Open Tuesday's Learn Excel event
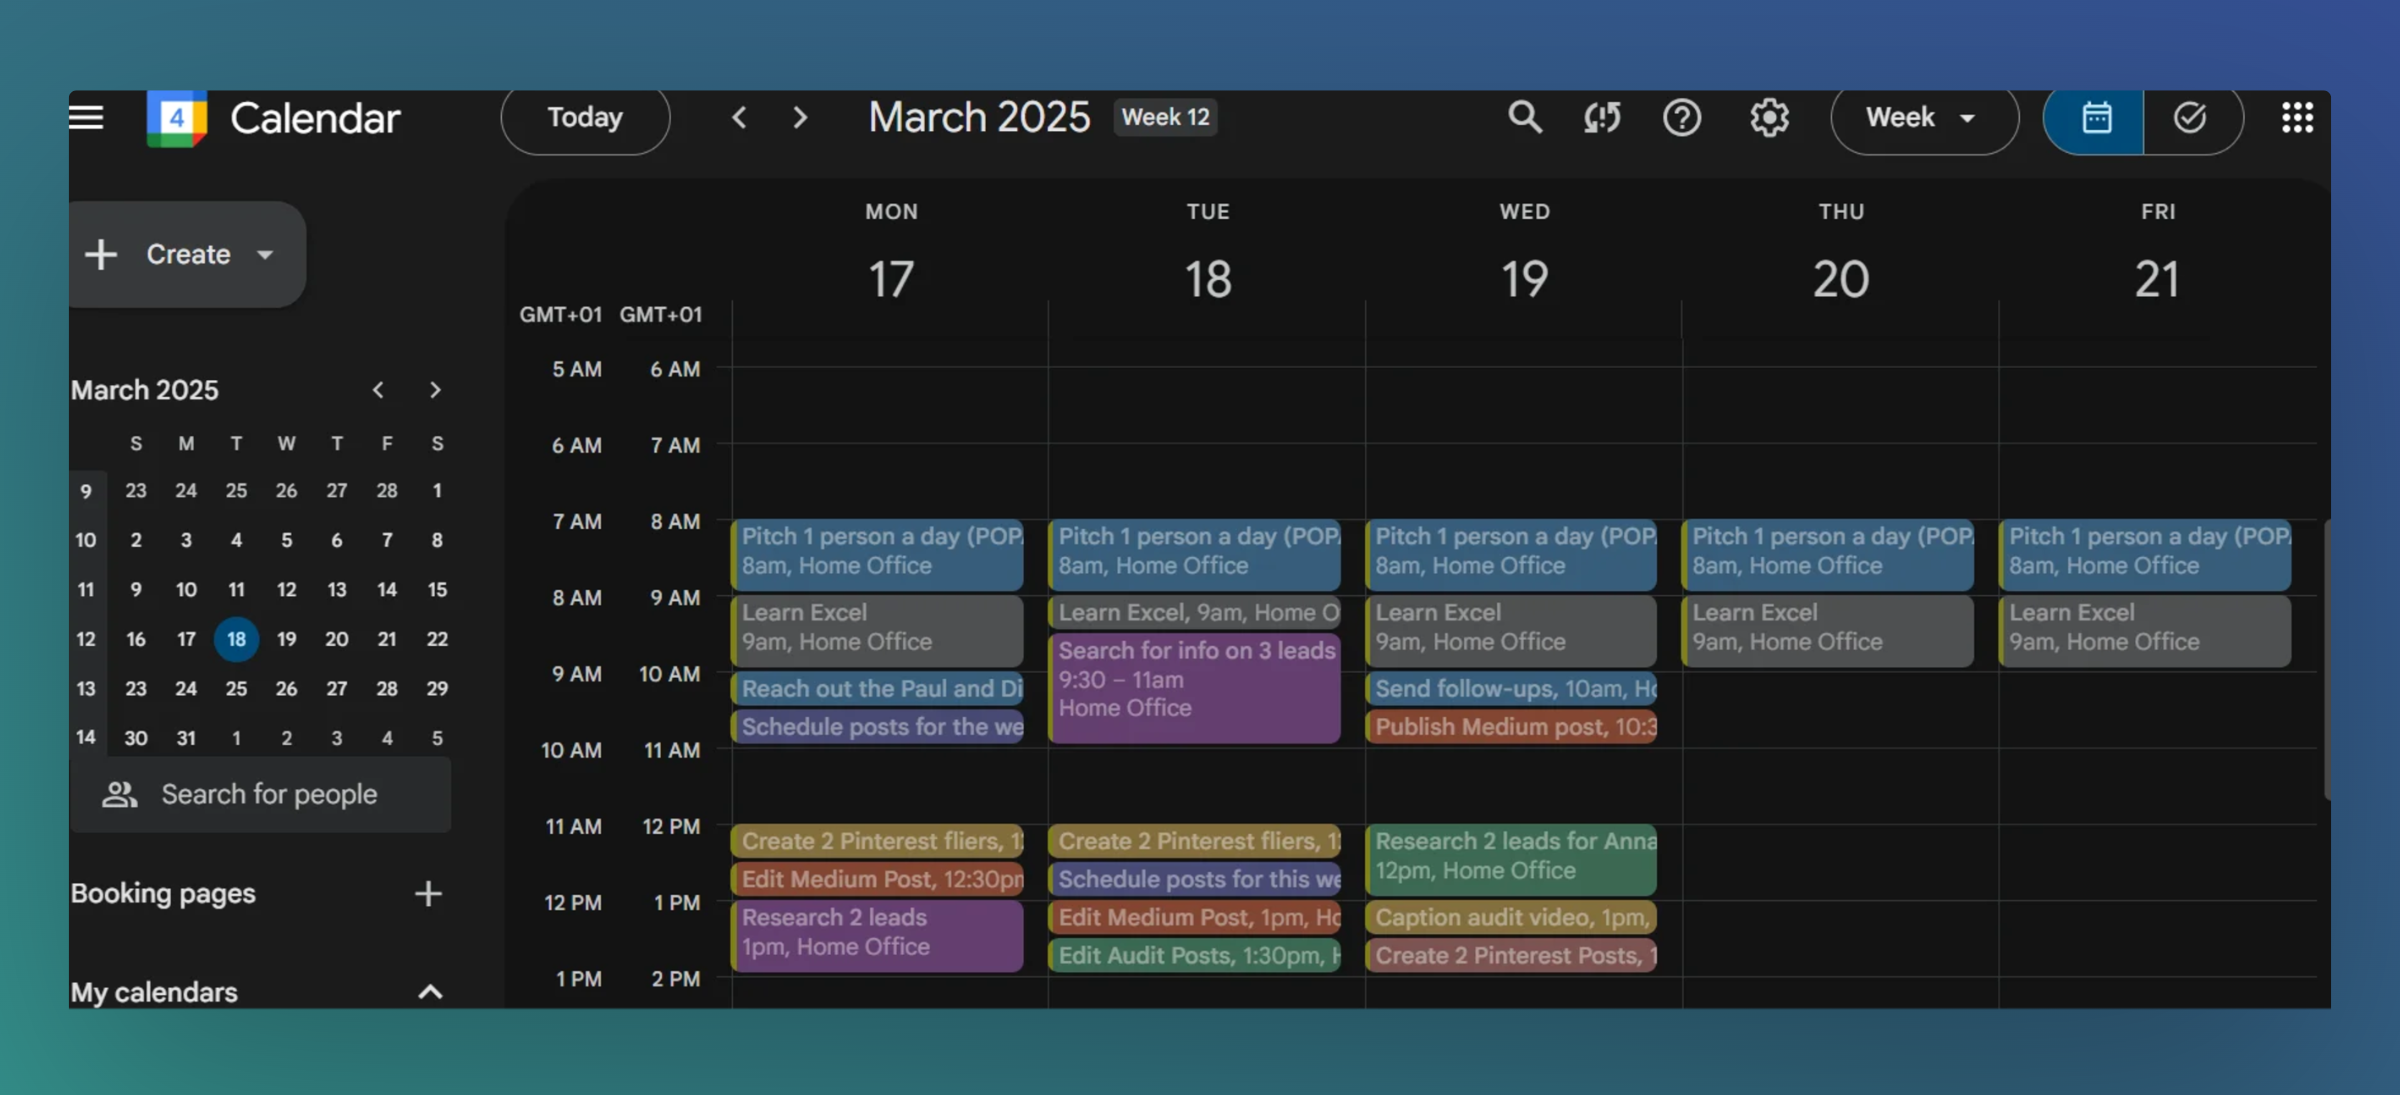This screenshot has height=1095, width=2400. [x=1194, y=613]
